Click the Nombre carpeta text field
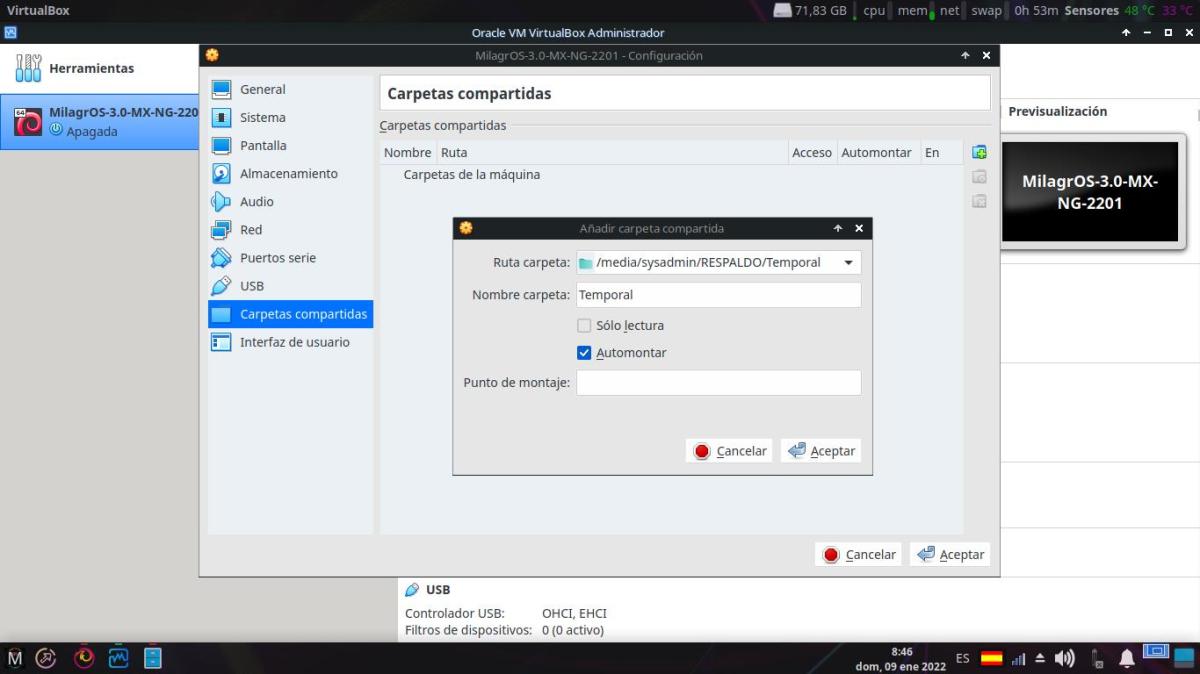Screen dimensions: 1200x674 coord(718,295)
